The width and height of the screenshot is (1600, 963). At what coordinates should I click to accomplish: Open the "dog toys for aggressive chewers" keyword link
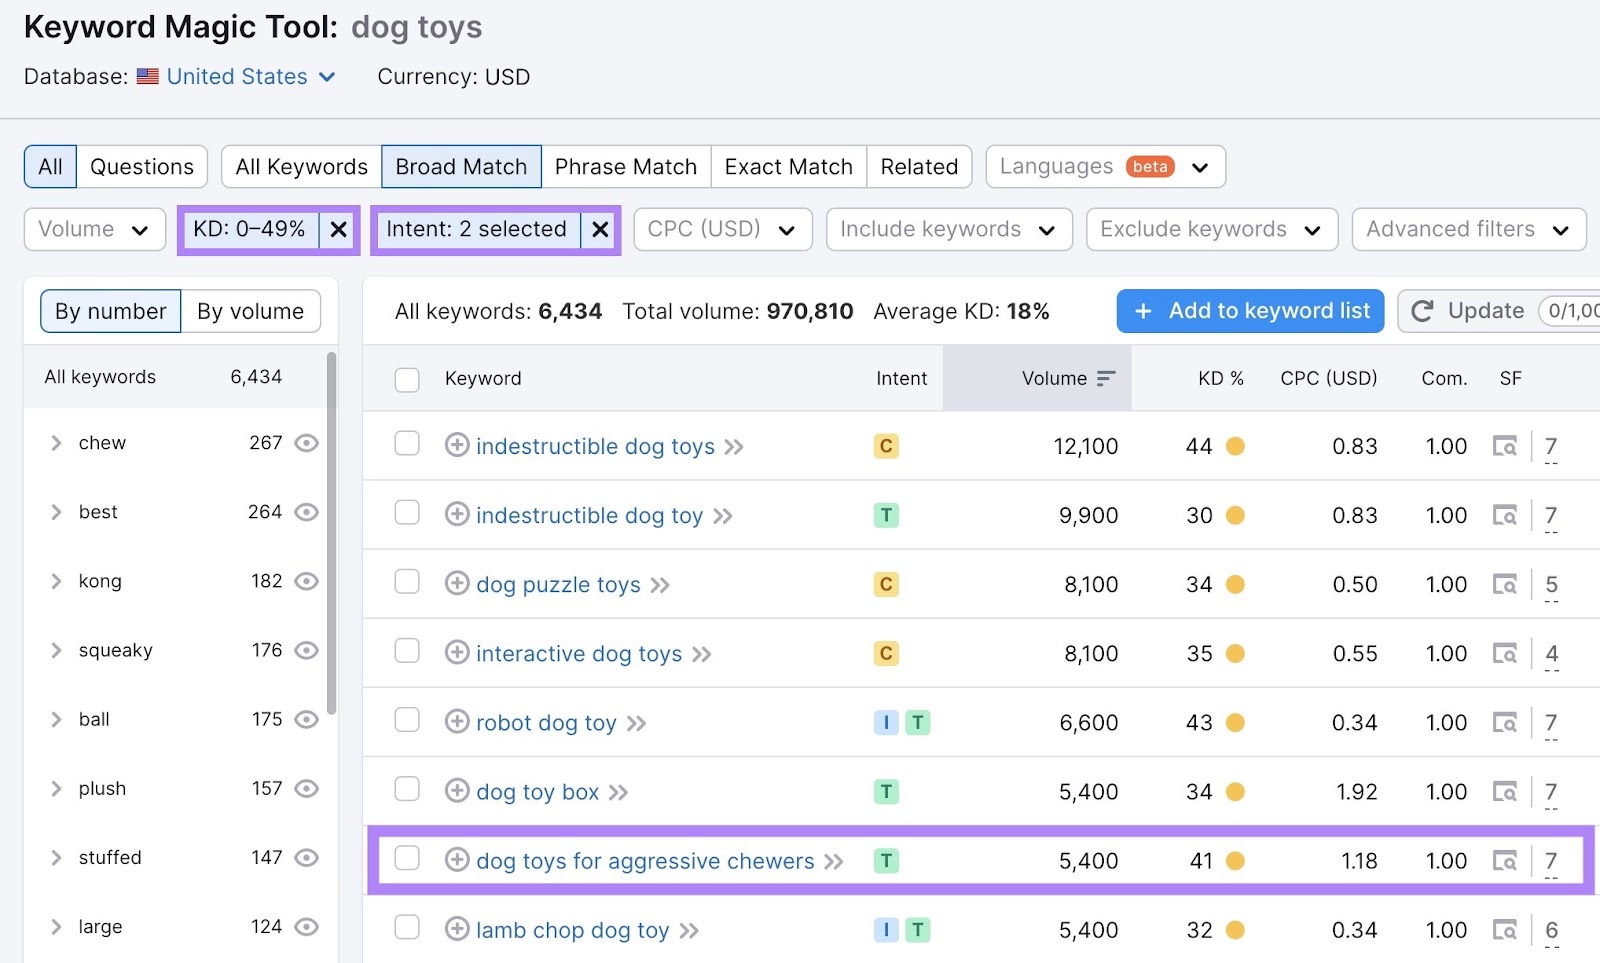coord(643,861)
